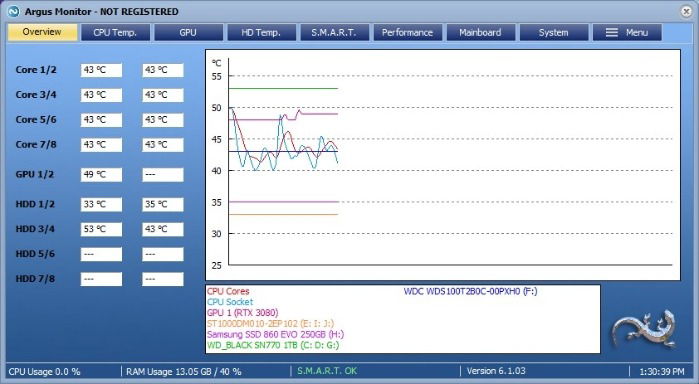Go to the HD Temp. tab

261,33
